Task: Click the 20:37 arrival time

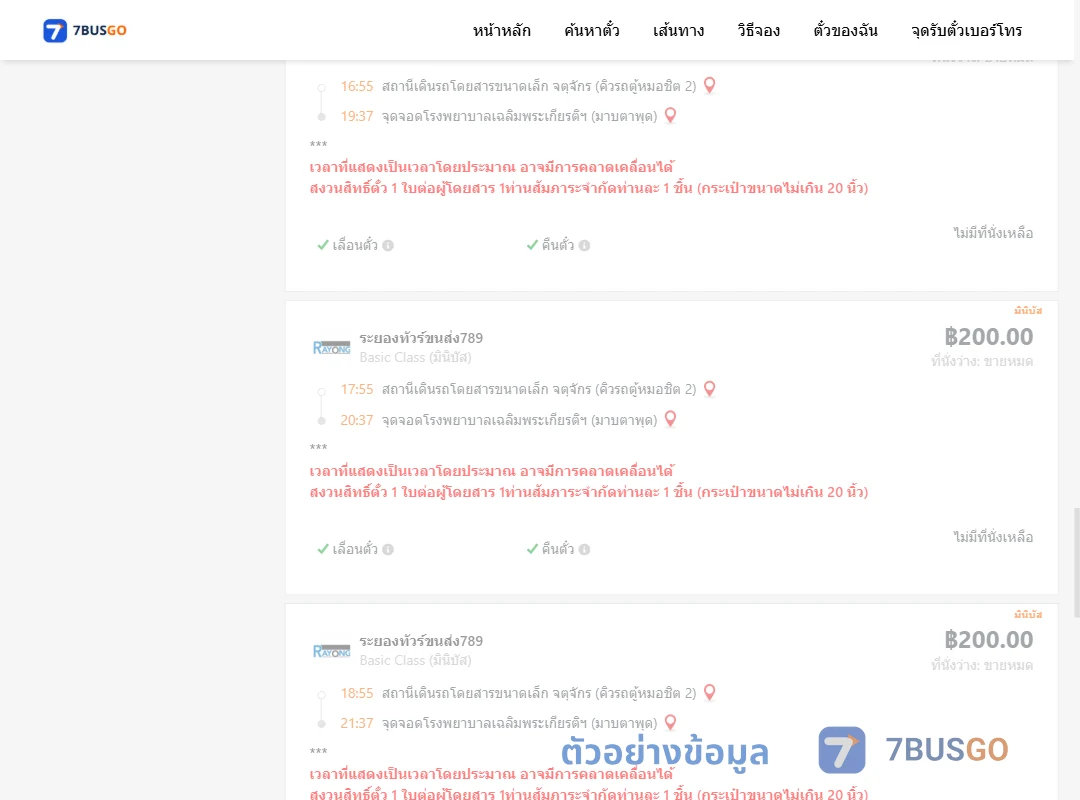Action: [357, 420]
